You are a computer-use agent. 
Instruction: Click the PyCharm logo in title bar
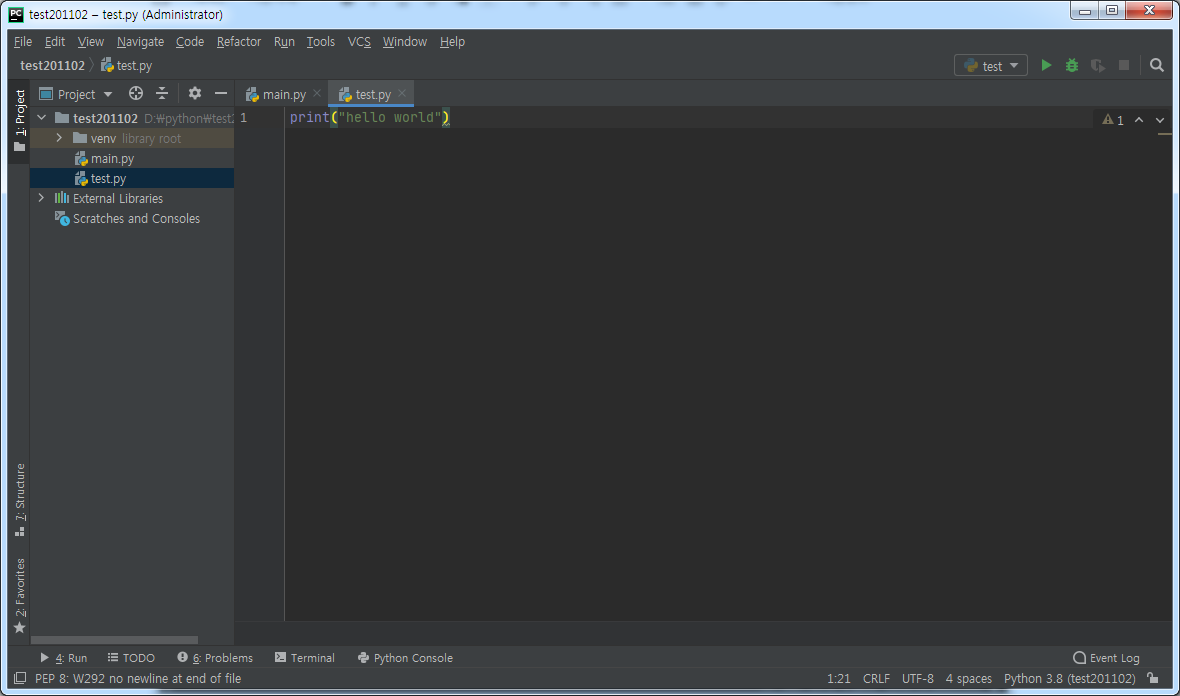pyautogui.click(x=16, y=14)
